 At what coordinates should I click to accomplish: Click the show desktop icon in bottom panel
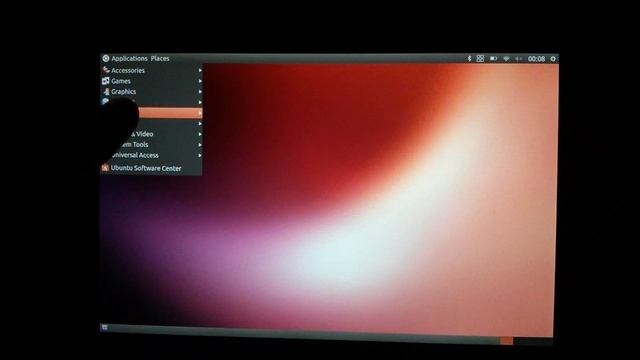[x=104, y=327]
